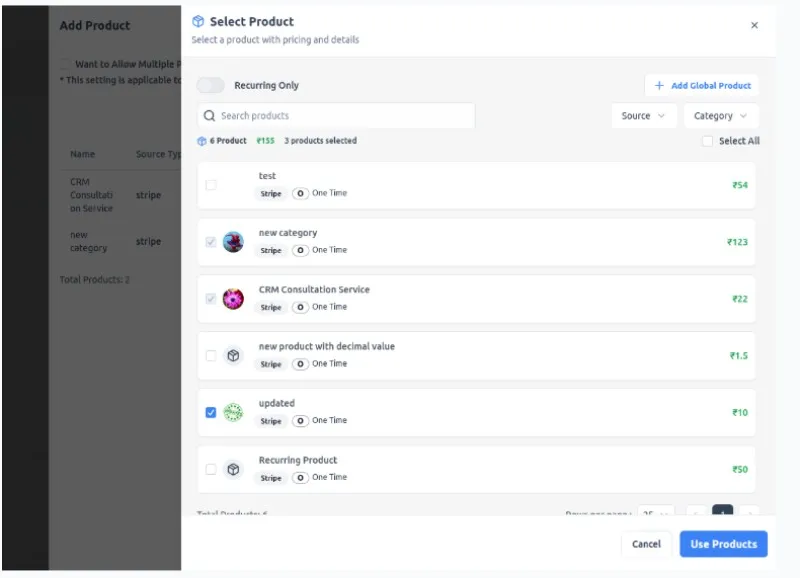
Task: Click the One Time icon in new category row
Action: point(301,250)
